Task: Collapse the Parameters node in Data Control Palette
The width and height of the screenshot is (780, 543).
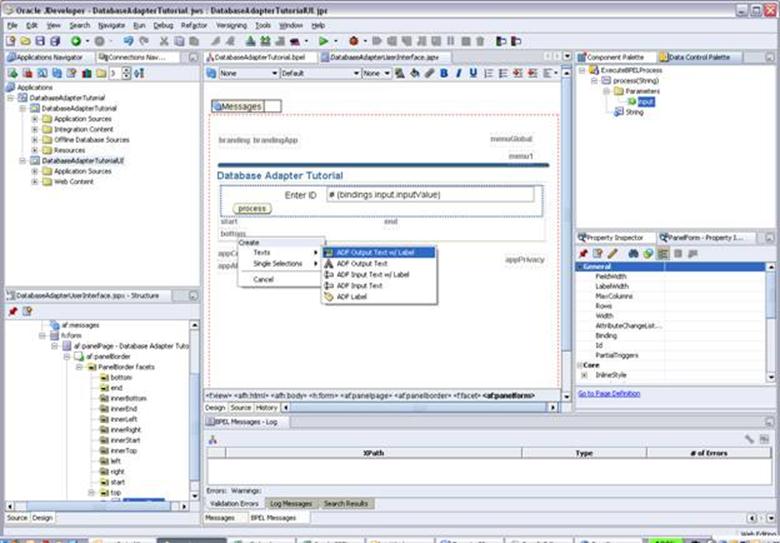Action: (x=606, y=91)
